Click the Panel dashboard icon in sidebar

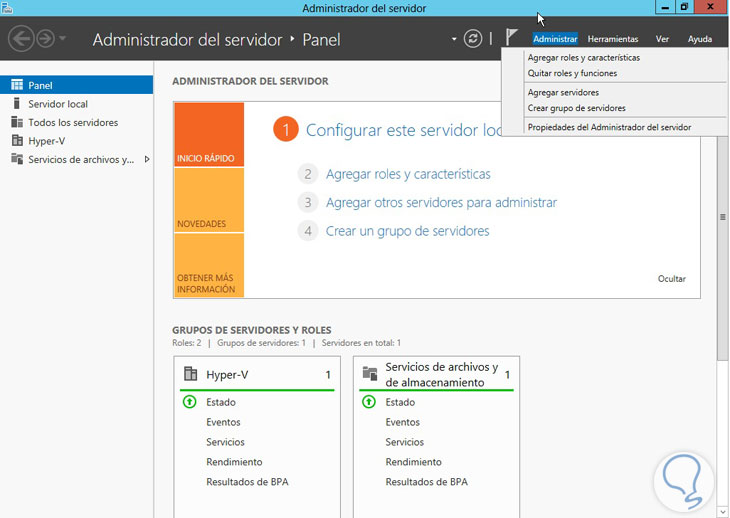pyautogui.click(x=17, y=85)
